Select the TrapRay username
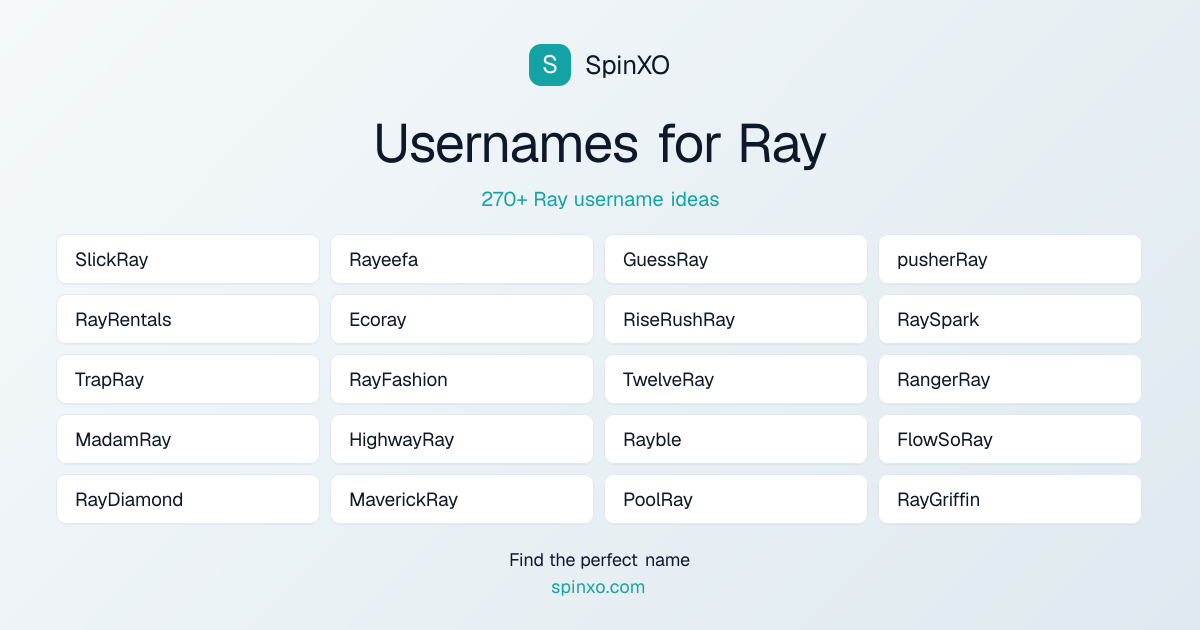The image size is (1200, 630). point(188,379)
